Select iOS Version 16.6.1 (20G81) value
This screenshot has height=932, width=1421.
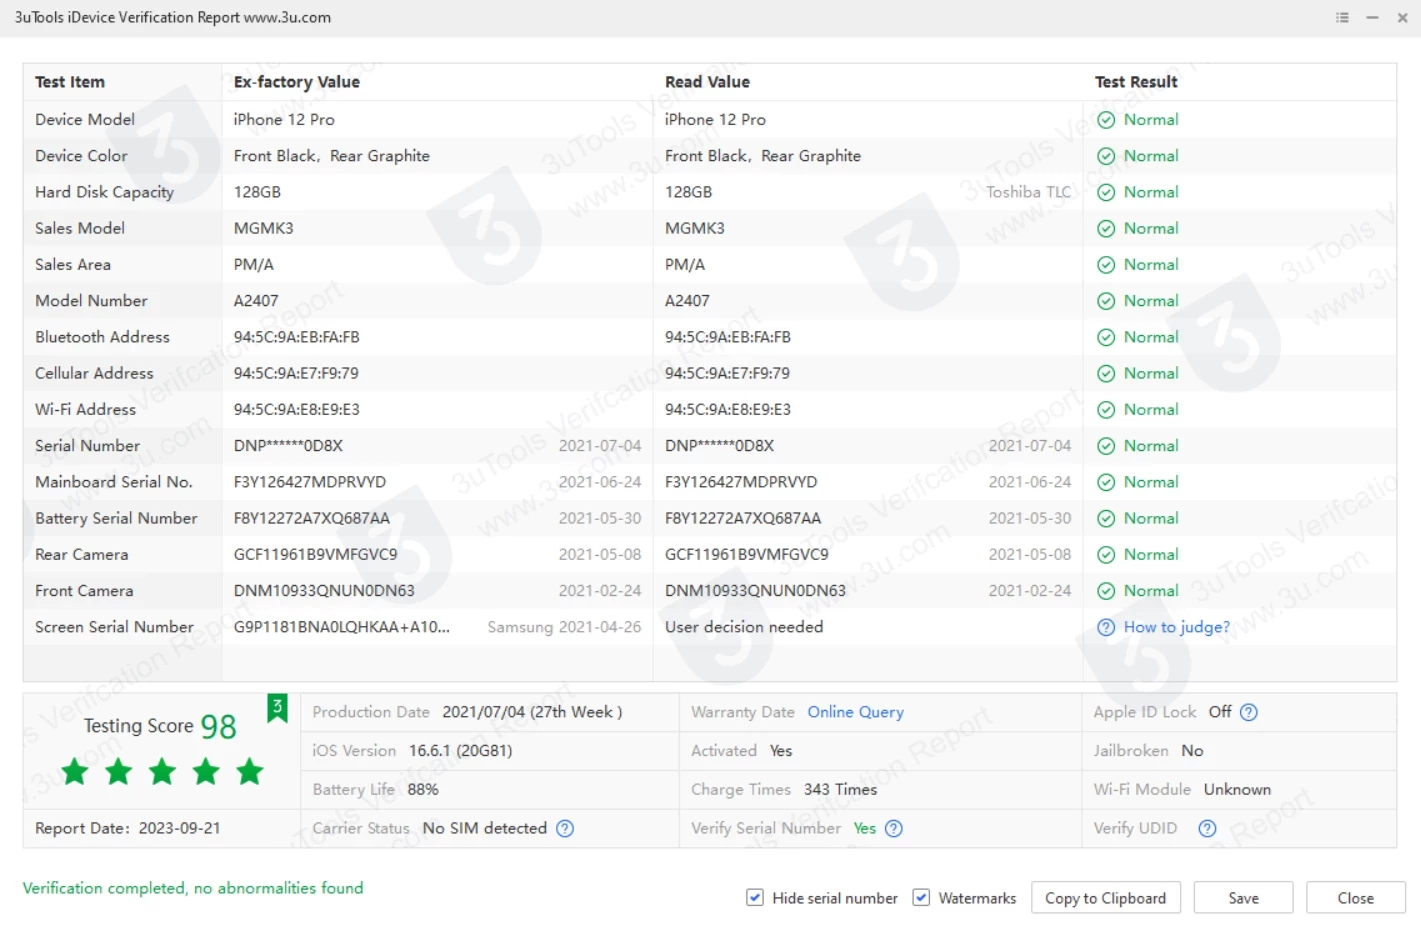pos(460,751)
